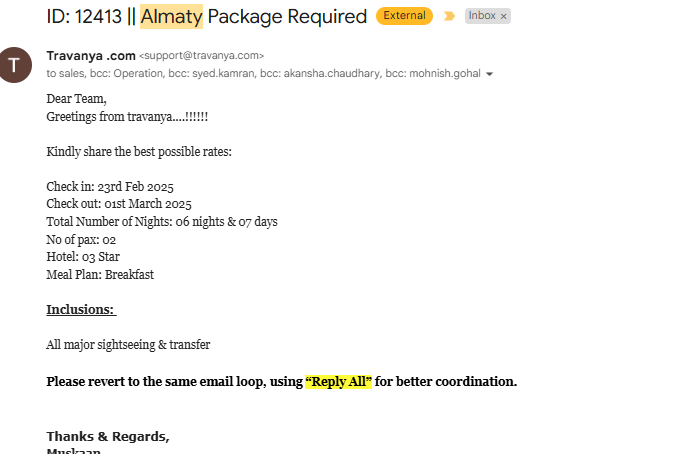Click the "Meal Plan: Breakfast" line
Viewport: 695px width, 454px height.
[100, 274]
